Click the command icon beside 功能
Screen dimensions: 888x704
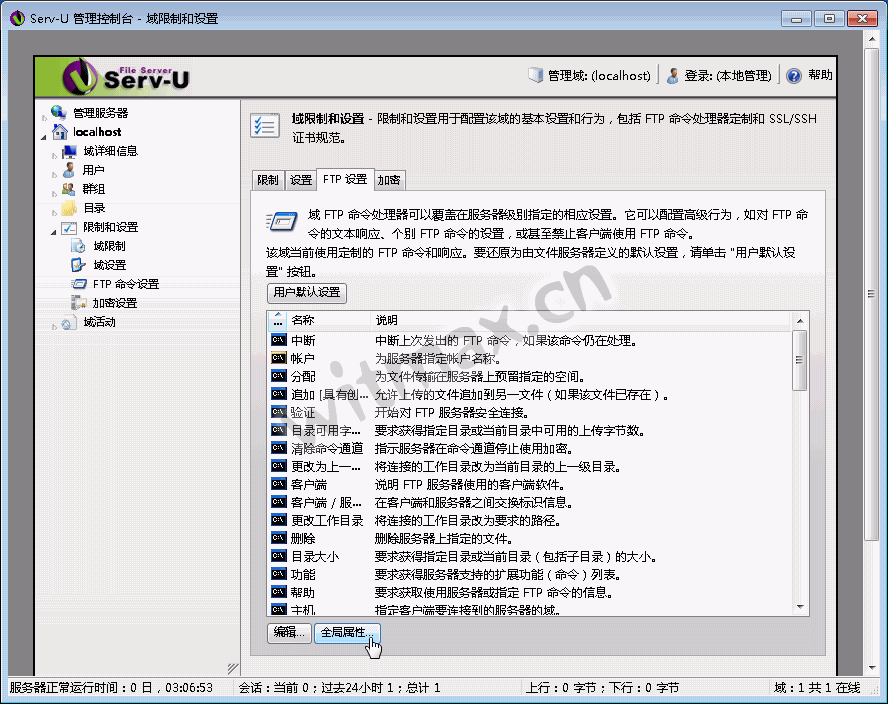coord(279,574)
